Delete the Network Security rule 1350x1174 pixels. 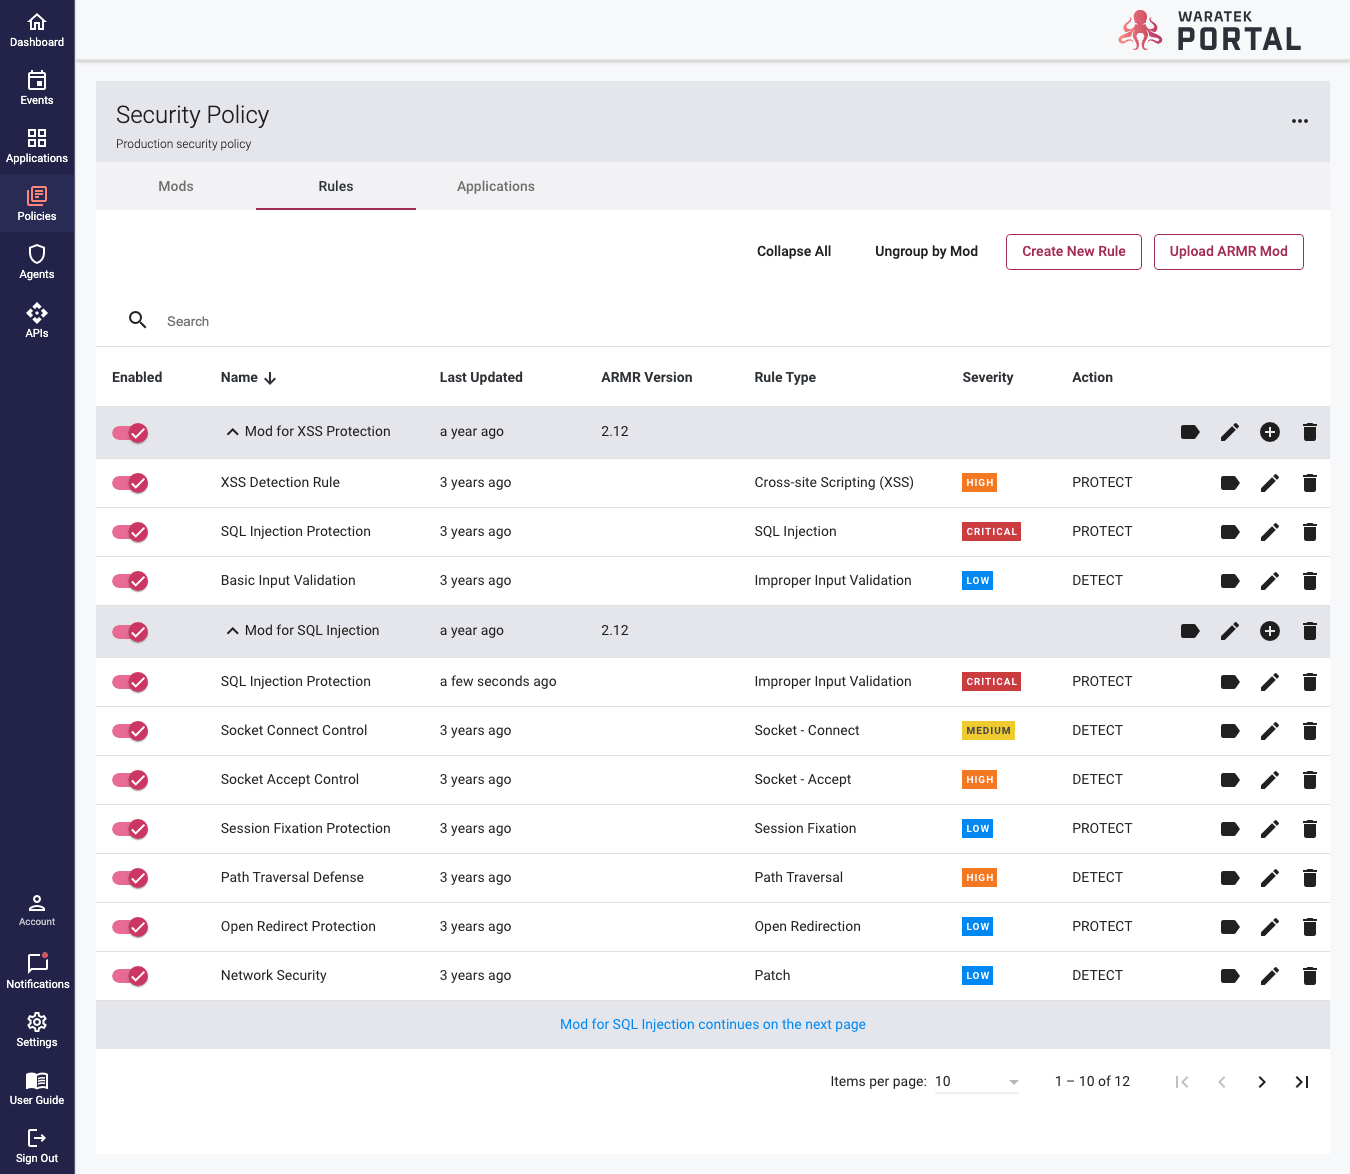point(1309,976)
